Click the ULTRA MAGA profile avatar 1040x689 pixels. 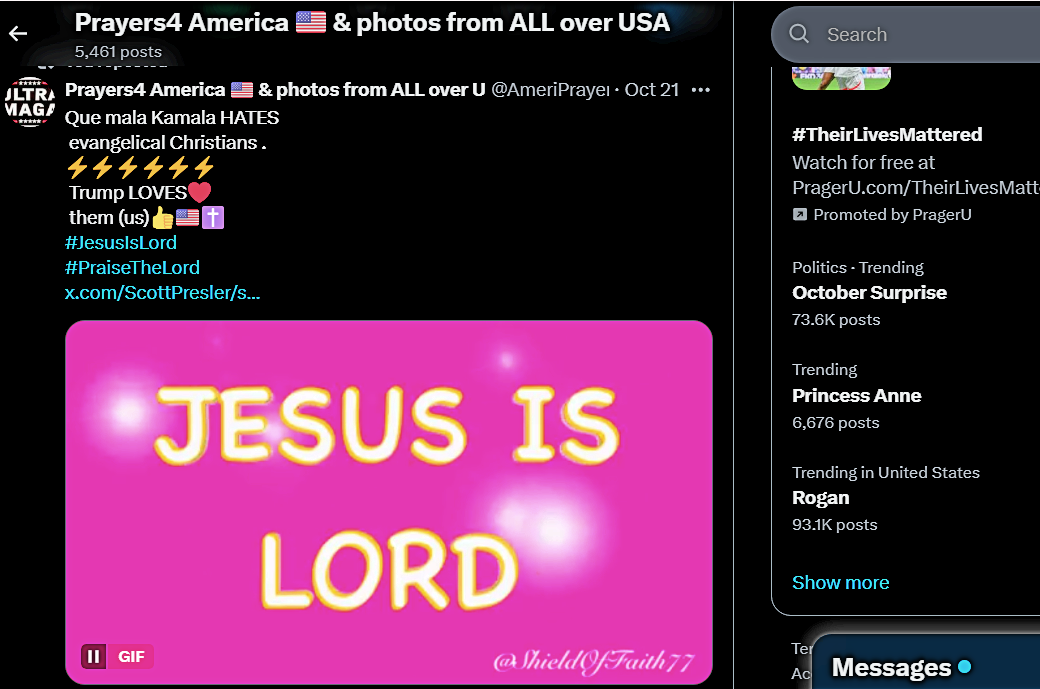click(x=30, y=101)
